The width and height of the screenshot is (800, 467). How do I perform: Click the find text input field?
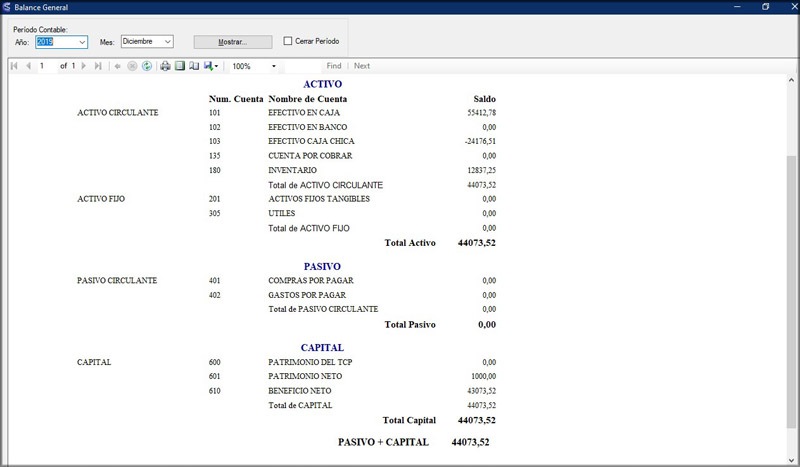pyautogui.click(x=303, y=66)
